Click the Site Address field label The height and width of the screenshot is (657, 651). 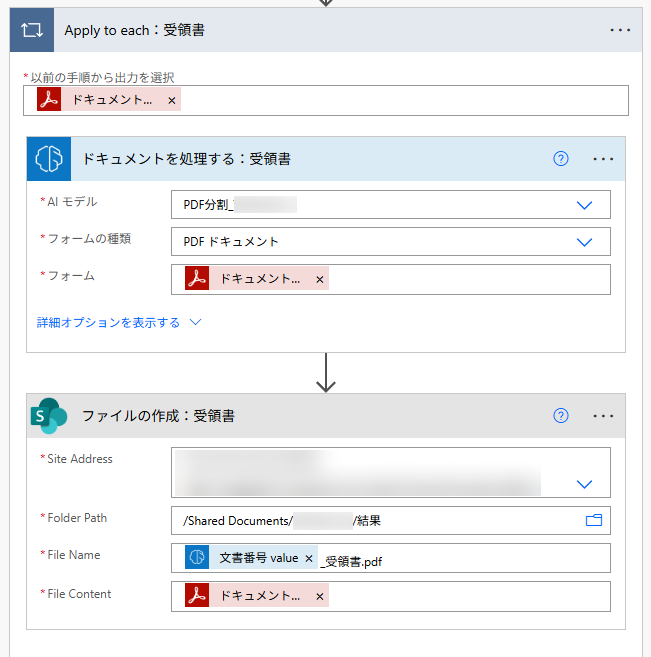click(80, 459)
